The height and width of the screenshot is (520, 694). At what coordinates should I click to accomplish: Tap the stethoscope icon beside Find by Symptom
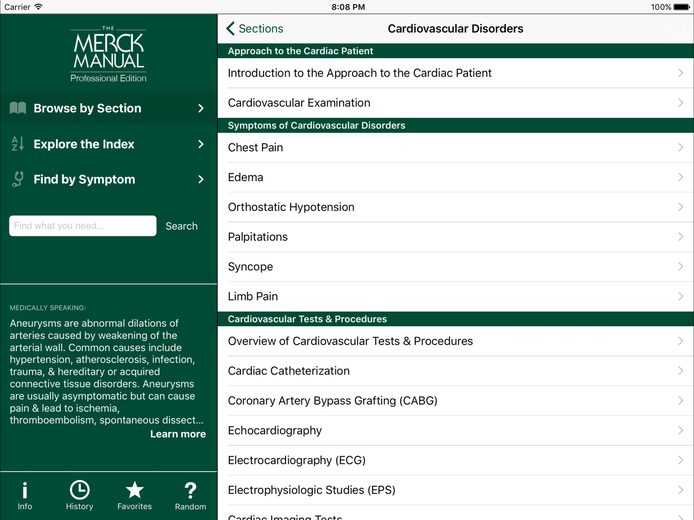pos(18,179)
